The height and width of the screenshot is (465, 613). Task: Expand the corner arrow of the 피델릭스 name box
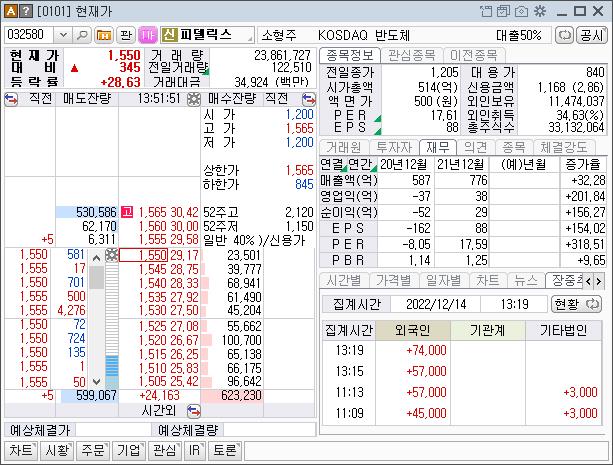click(x=250, y=39)
